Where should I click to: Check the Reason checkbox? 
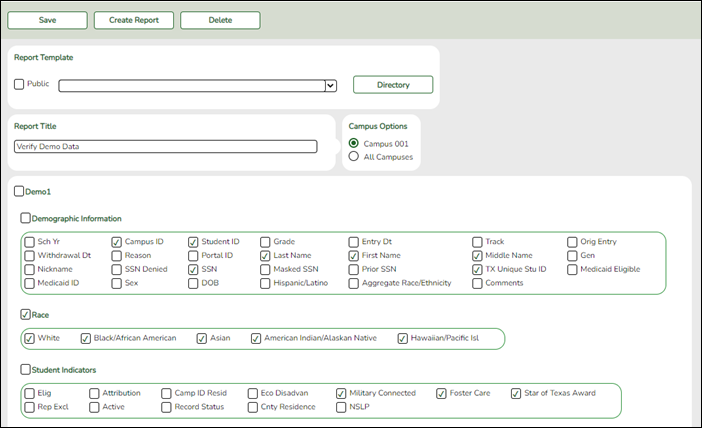116,256
